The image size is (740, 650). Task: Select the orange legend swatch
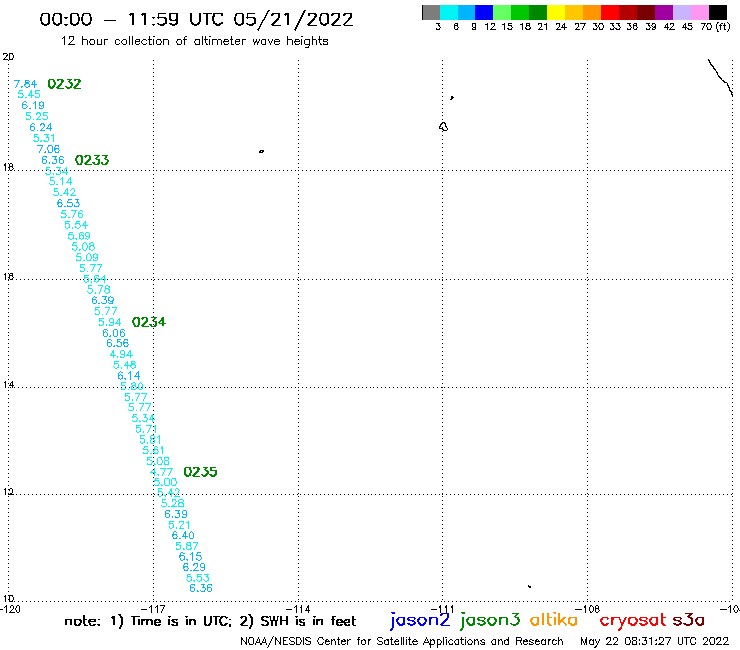click(x=592, y=12)
